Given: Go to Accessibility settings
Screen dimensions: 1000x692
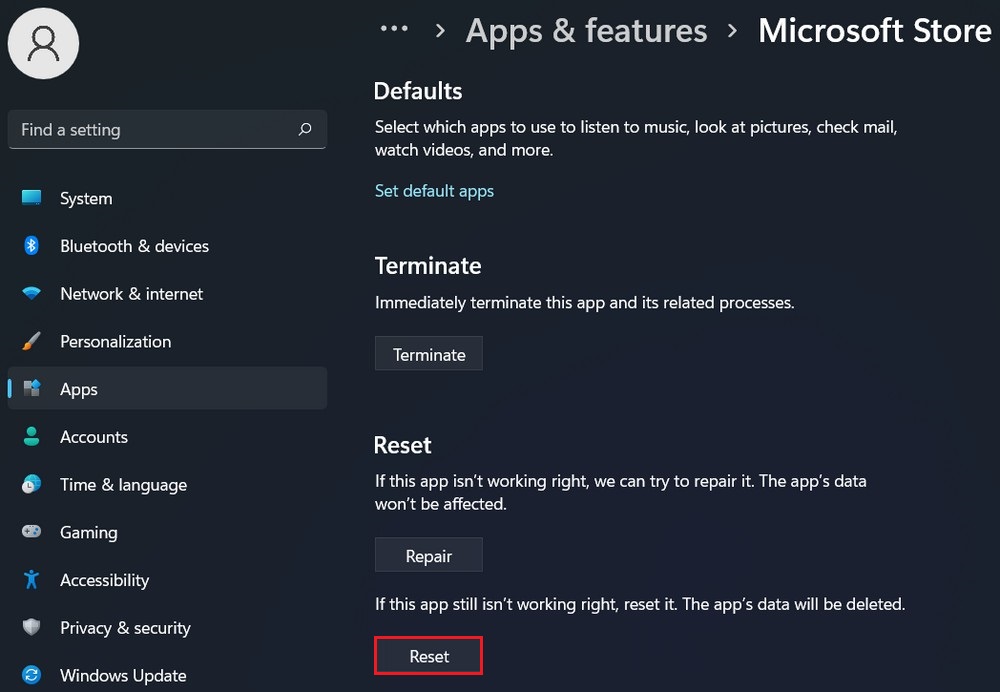Looking at the screenshot, I should coord(167,580).
